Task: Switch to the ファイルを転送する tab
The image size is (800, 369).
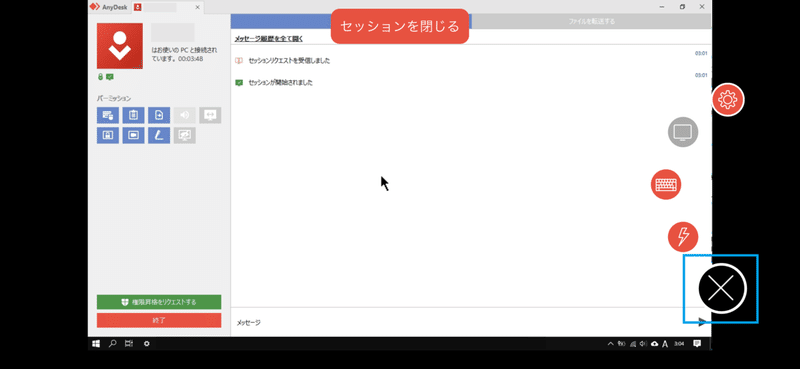Action: [x=591, y=21]
